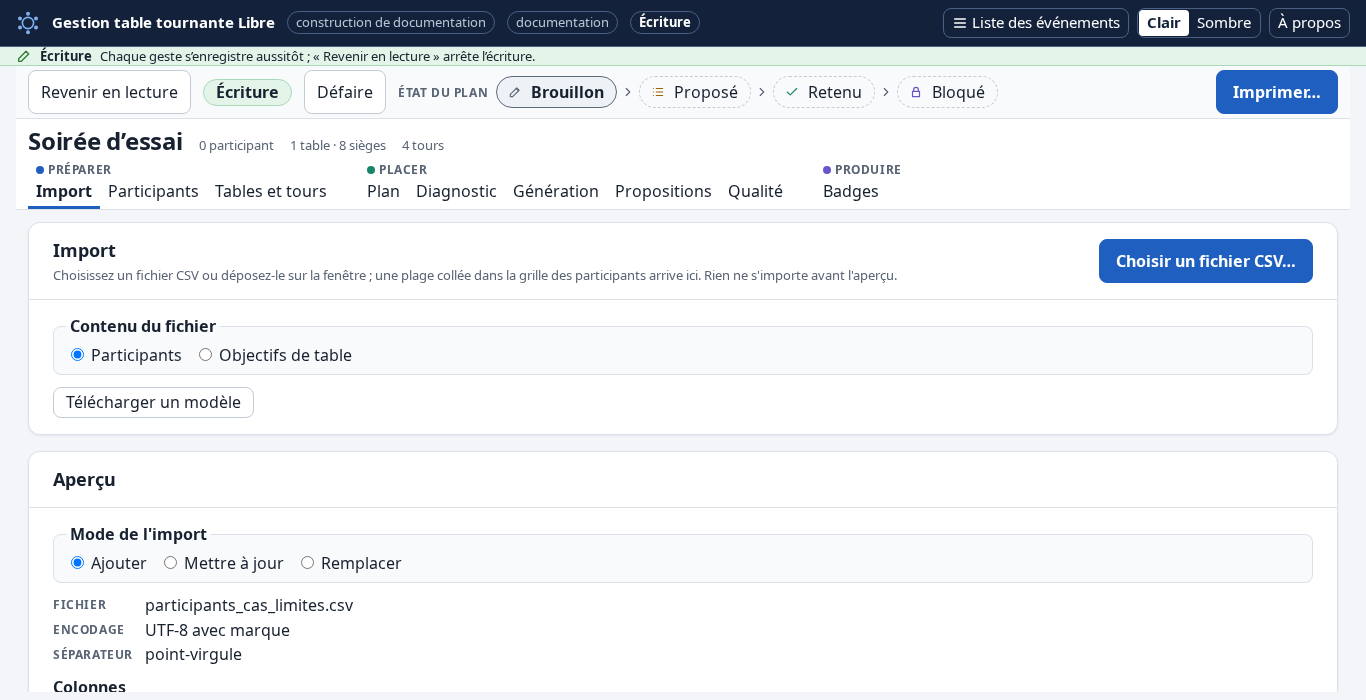Lock the plan with Bloqué
The width and height of the screenshot is (1366, 700).
(947, 92)
